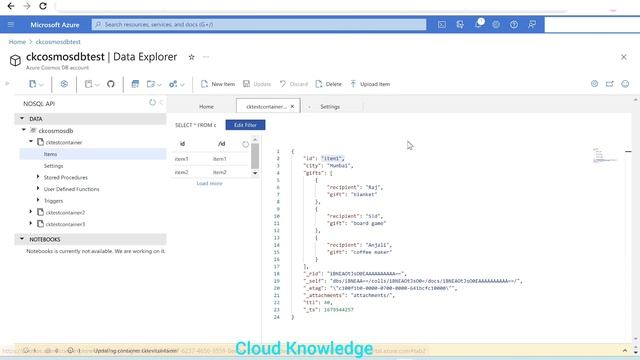Open the Azure portal hamburger menu
This screenshot has width=640, height=360.
[11, 24]
